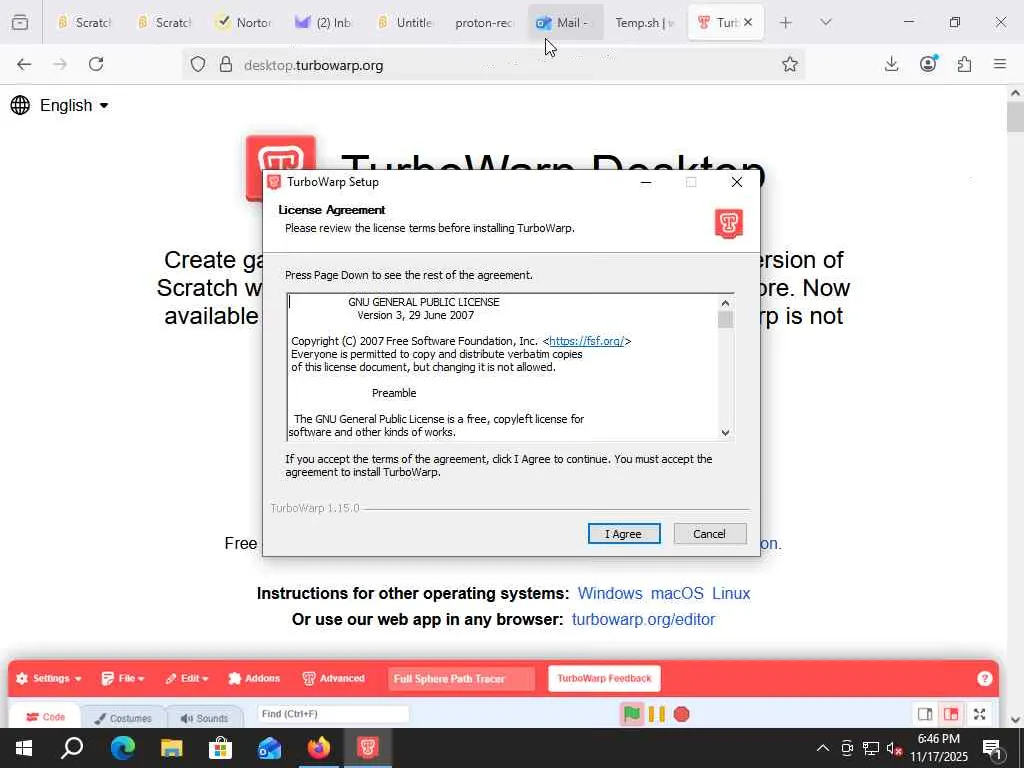Select the Costumes tab

[x=123, y=718]
